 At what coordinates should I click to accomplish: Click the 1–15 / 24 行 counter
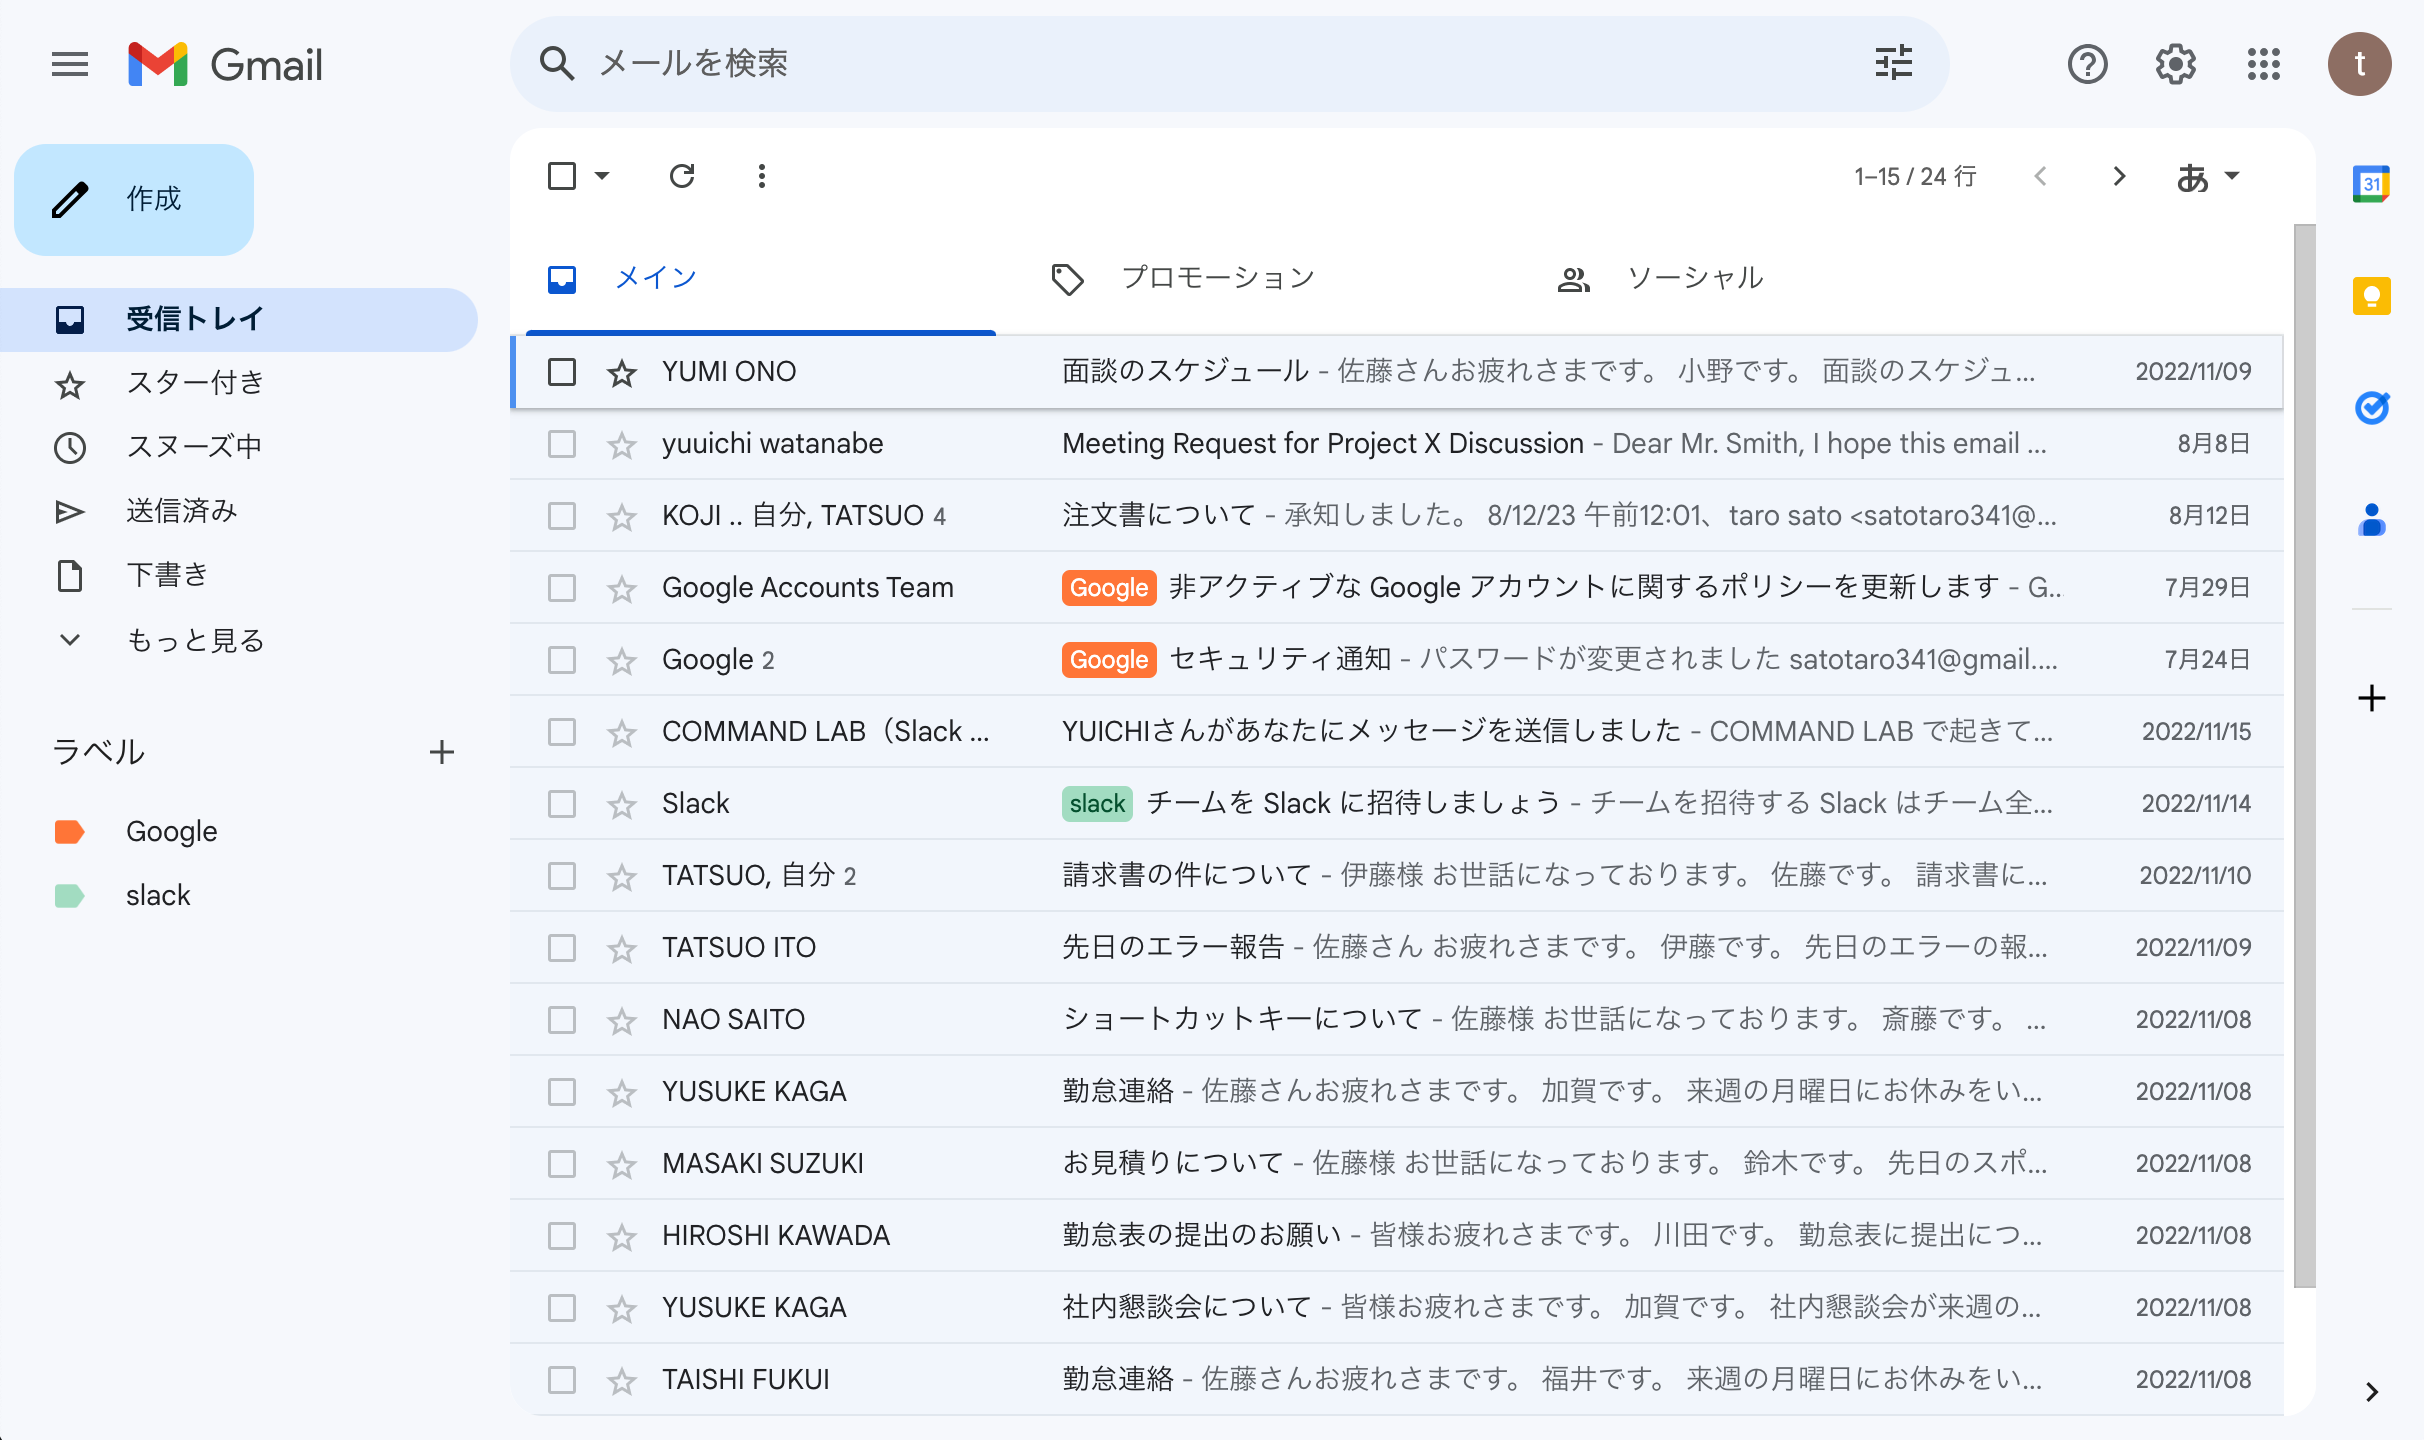pyautogui.click(x=1915, y=177)
